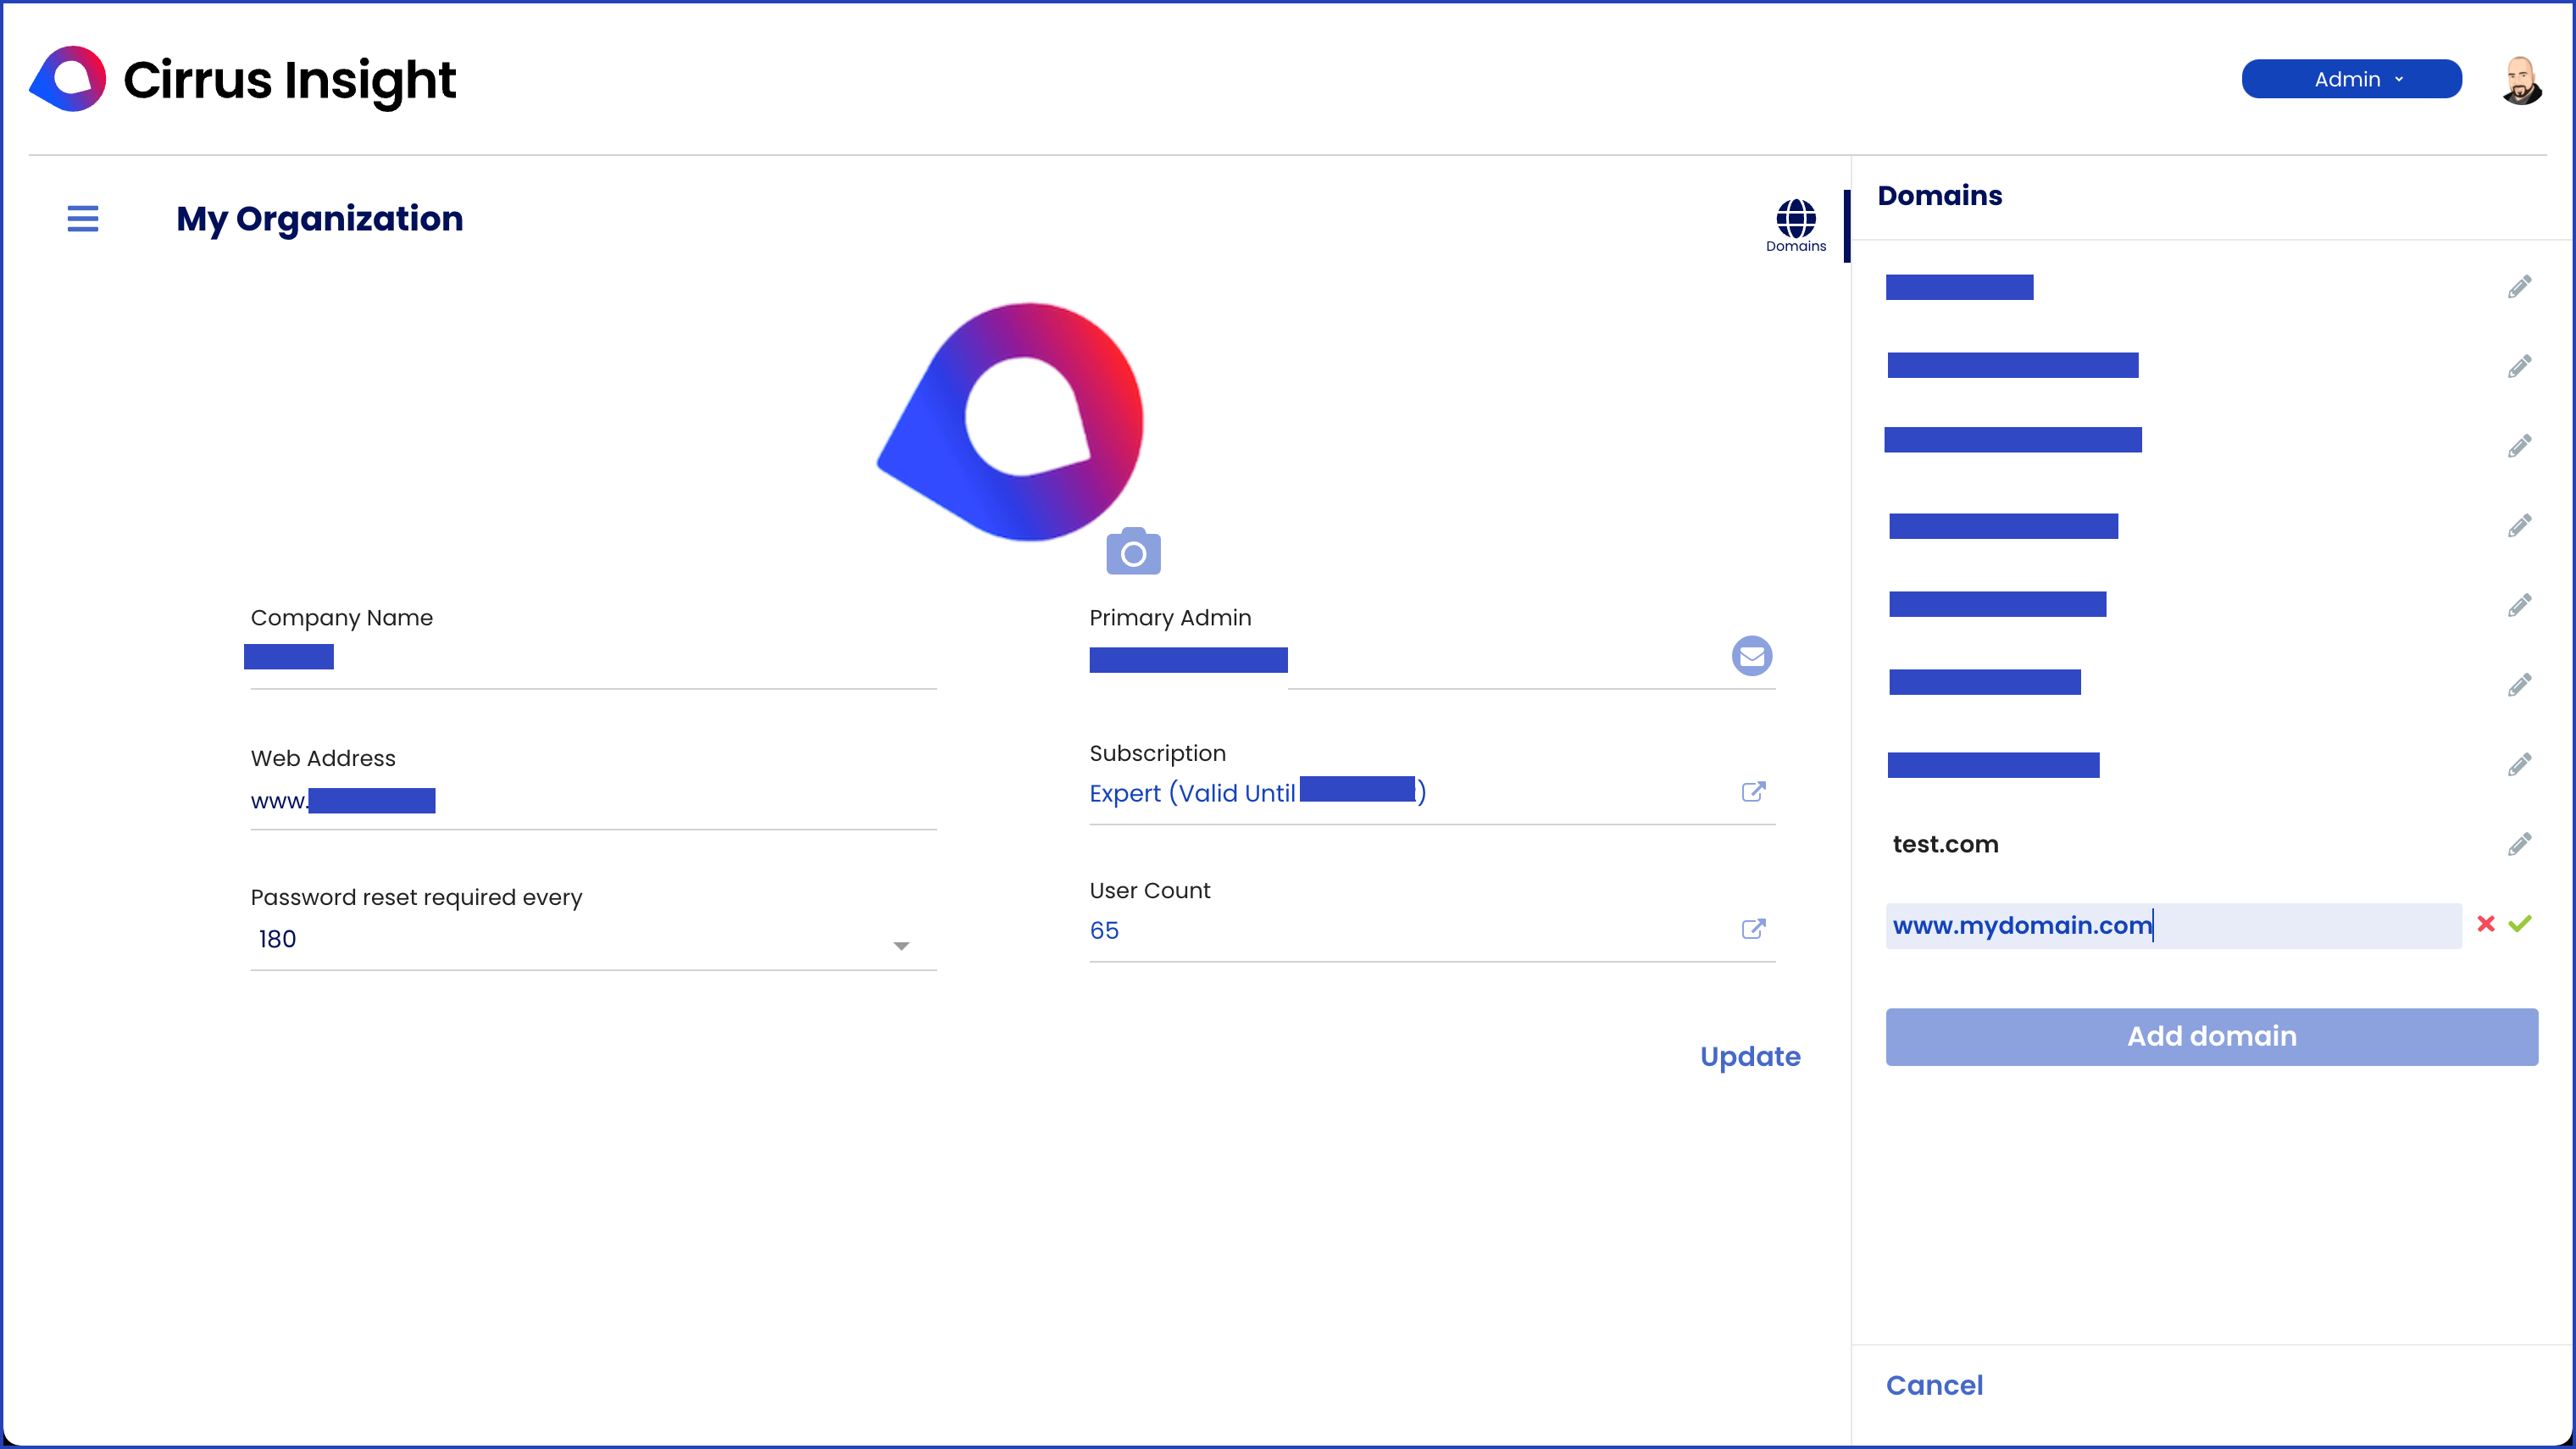Click the pencil icon for the second domain
The image size is (2576, 1449).
tap(2519, 367)
